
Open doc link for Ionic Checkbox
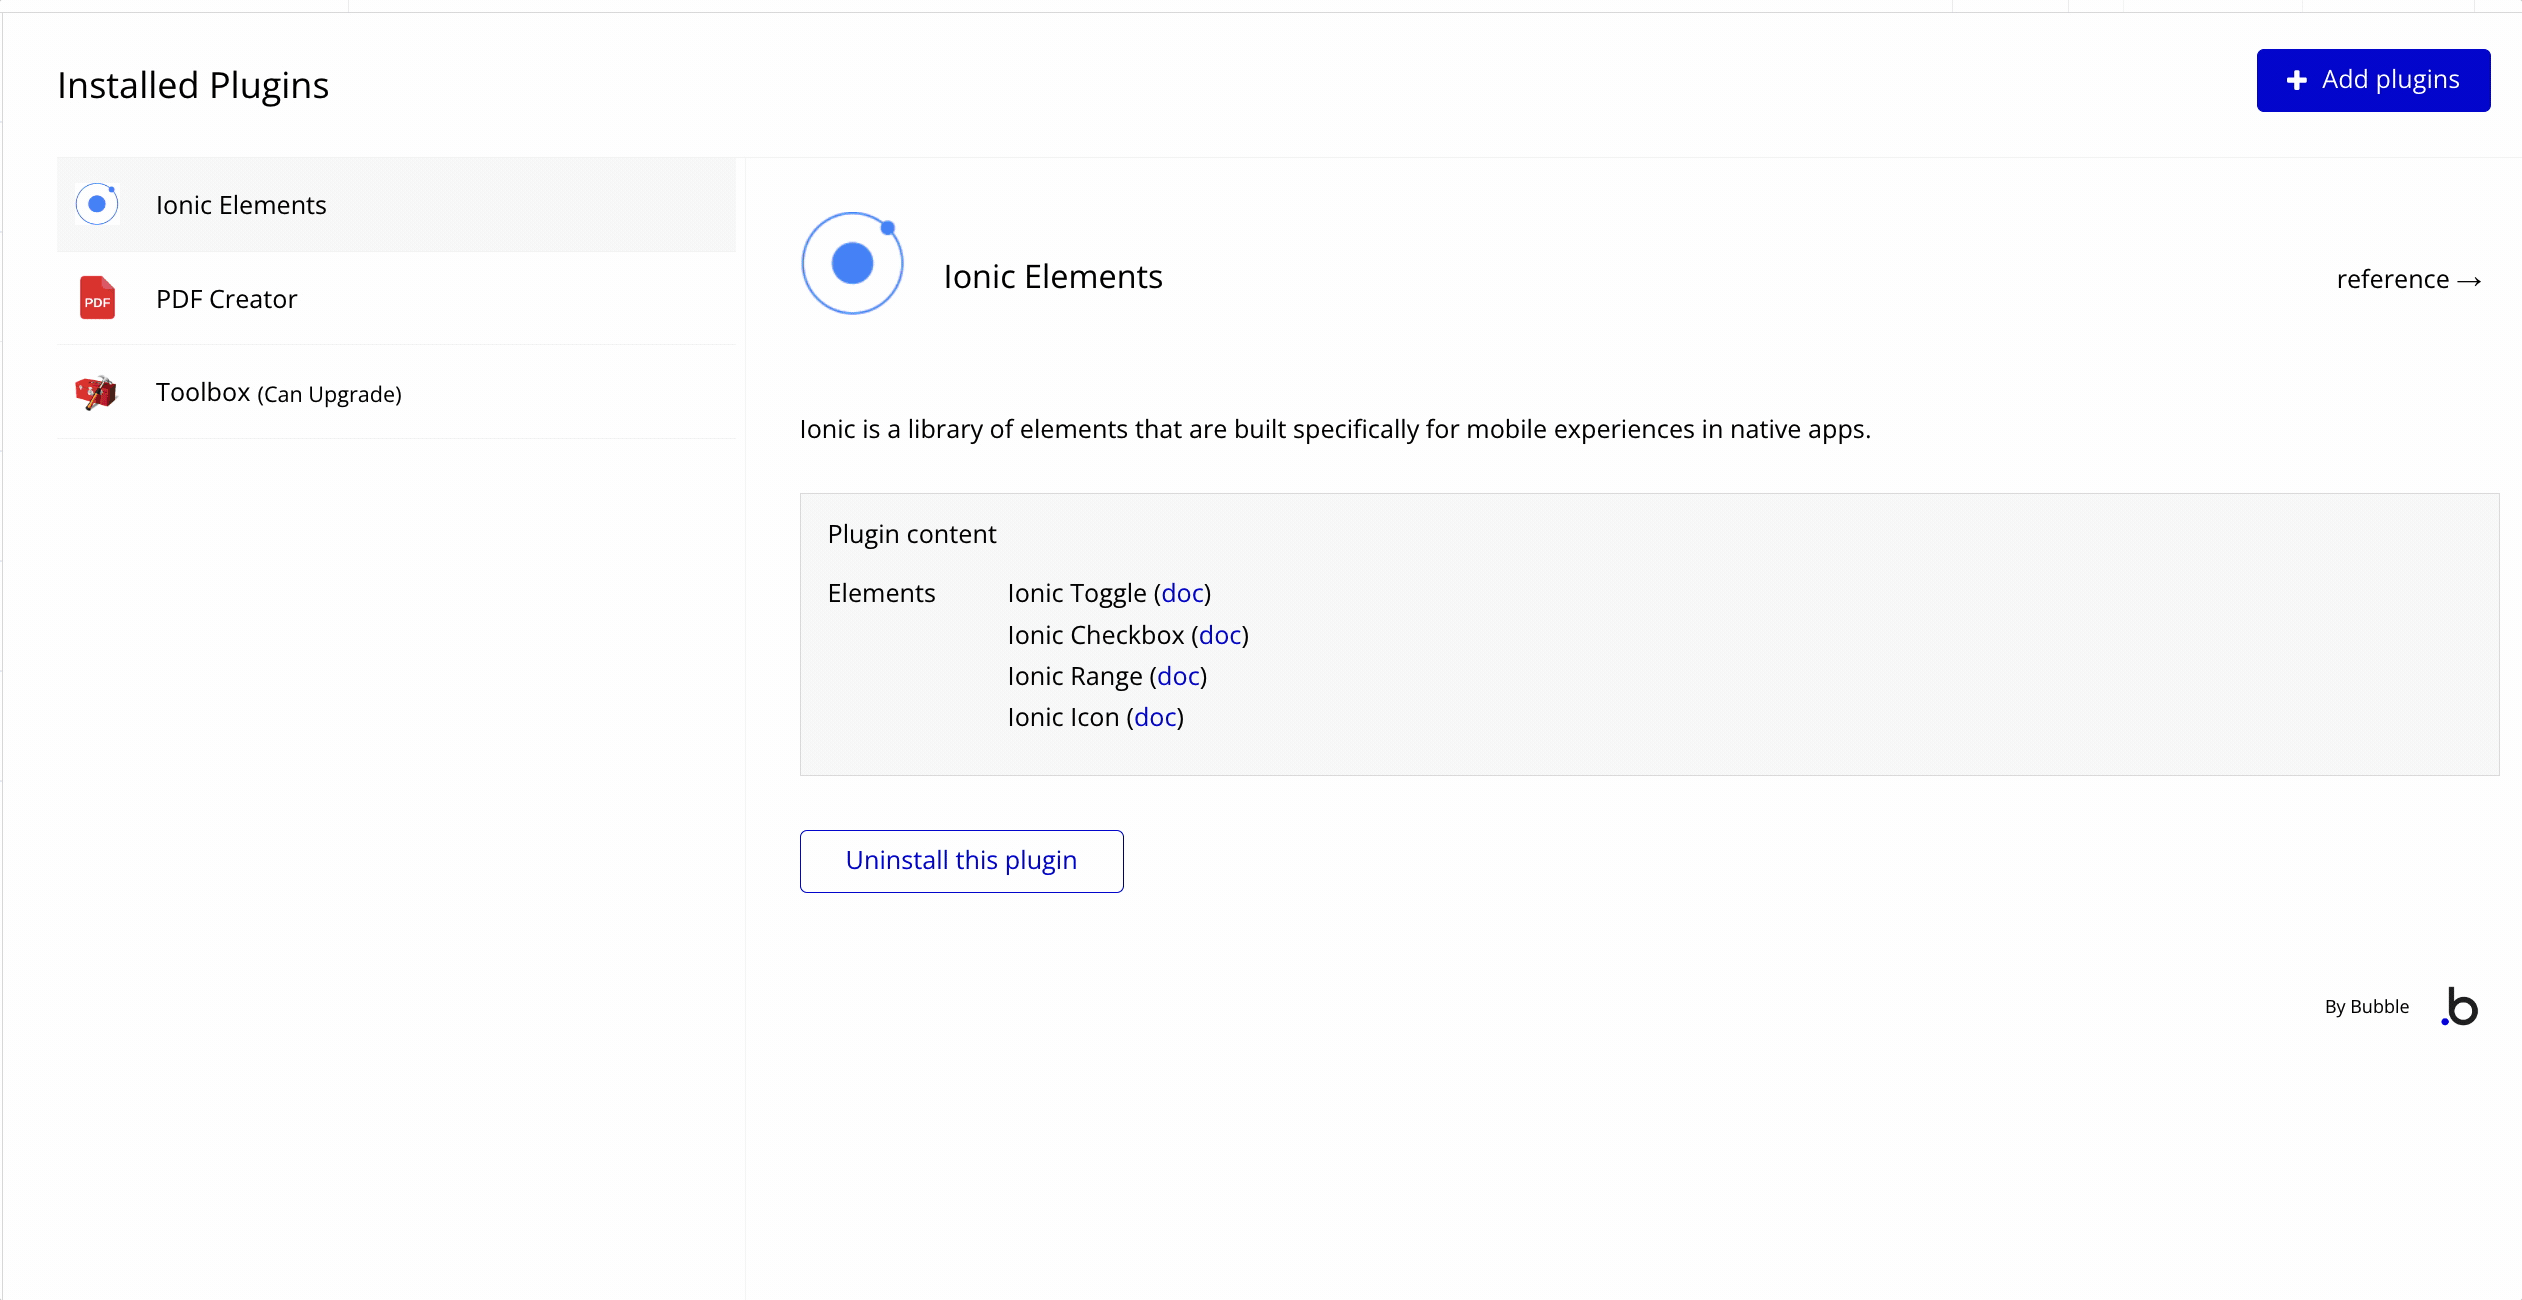click(1219, 635)
